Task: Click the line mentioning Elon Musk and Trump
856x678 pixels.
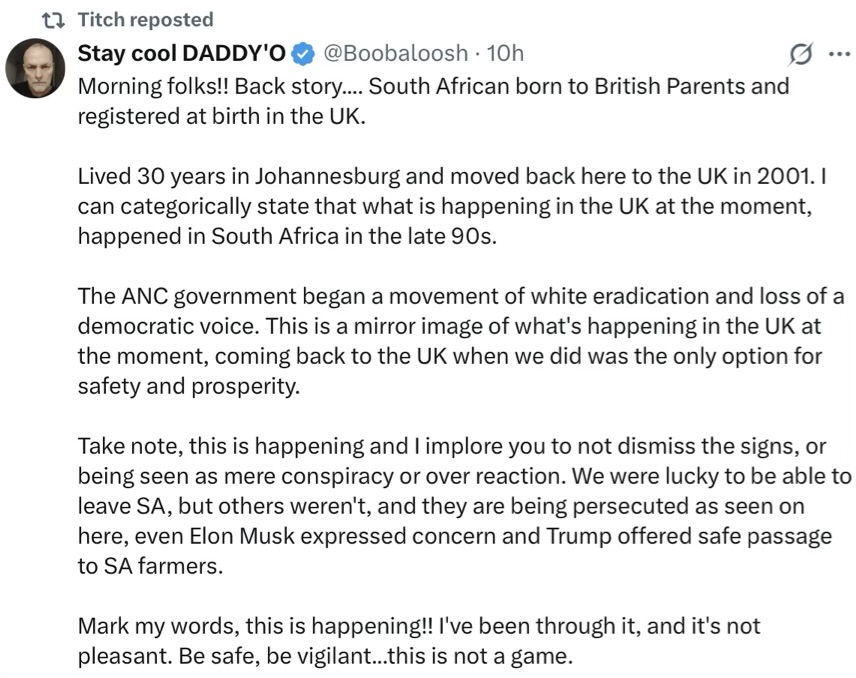Action: tap(455, 536)
